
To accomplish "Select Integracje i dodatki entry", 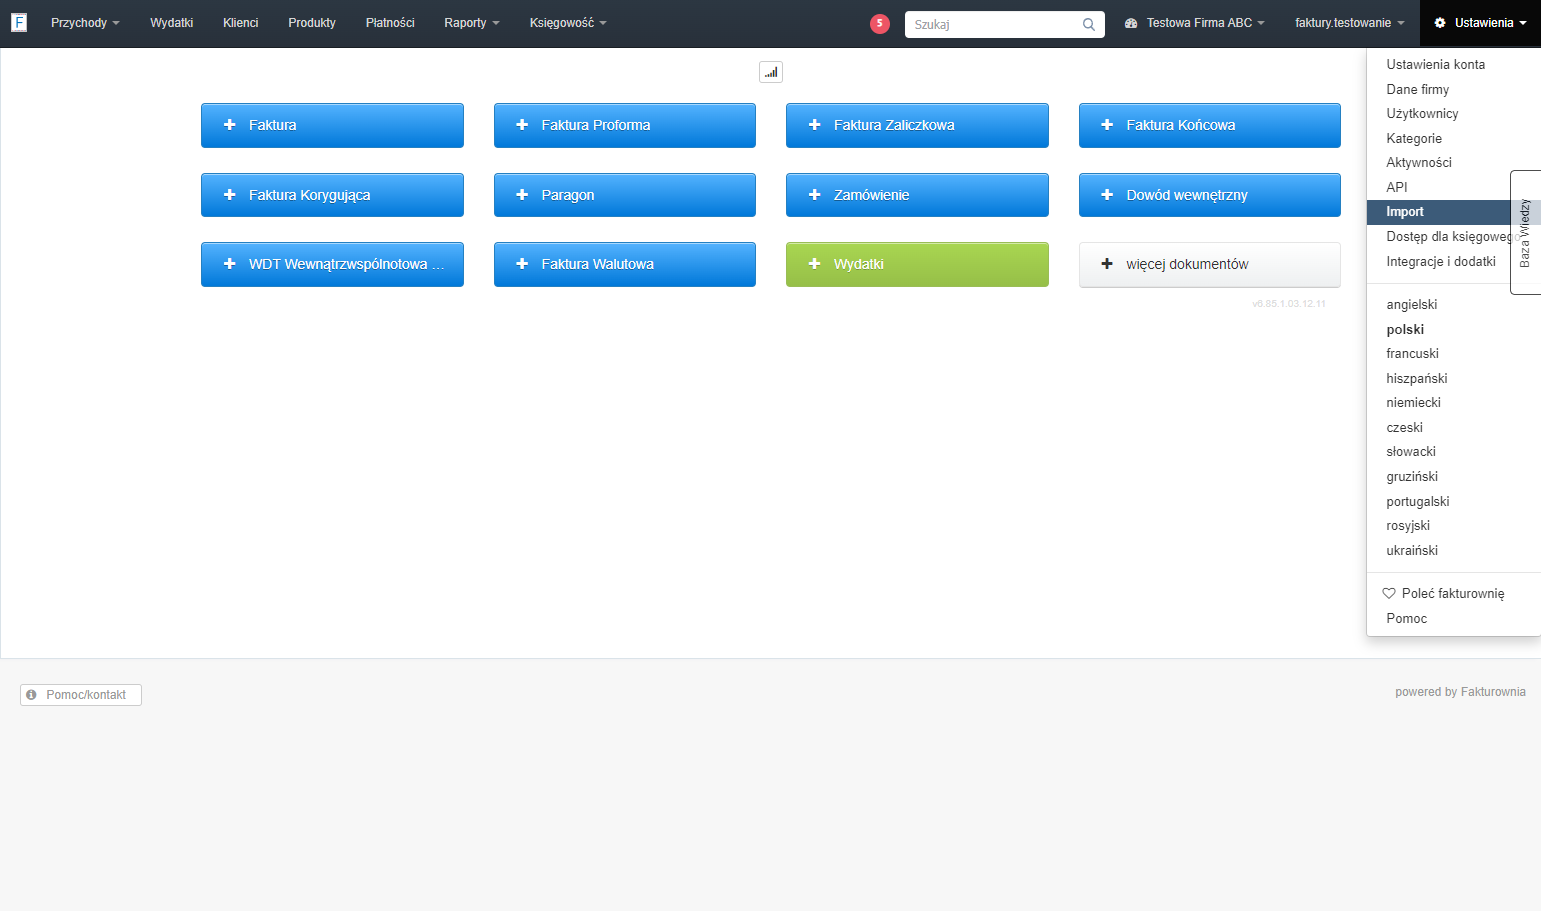I will (x=1439, y=261).
